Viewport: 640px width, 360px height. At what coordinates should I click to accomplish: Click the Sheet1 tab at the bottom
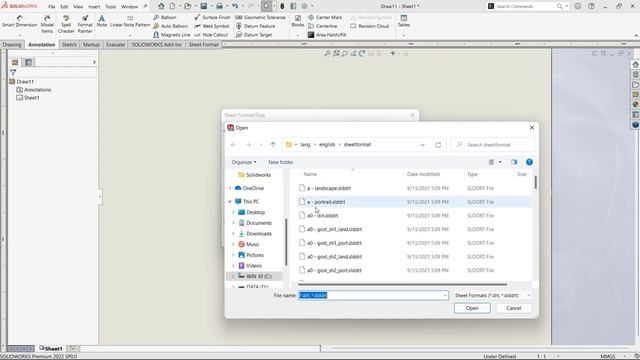pyautogui.click(x=51, y=349)
